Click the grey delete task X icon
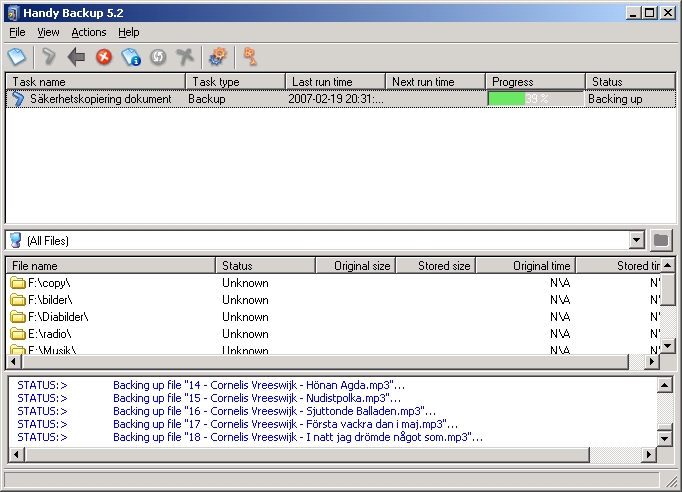The width and height of the screenshot is (682, 492). click(185, 57)
